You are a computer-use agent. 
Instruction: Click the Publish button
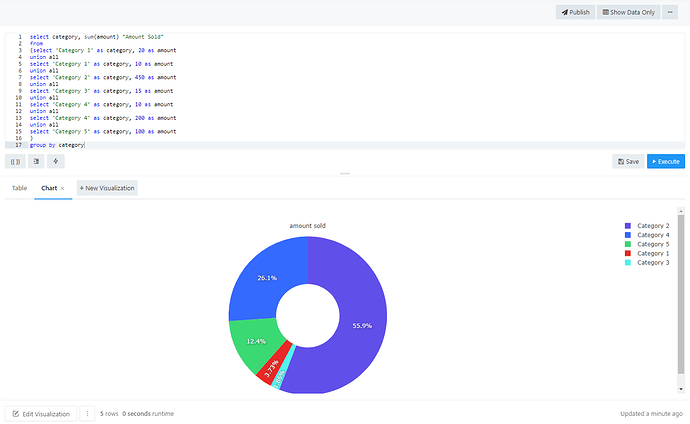click(575, 12)
